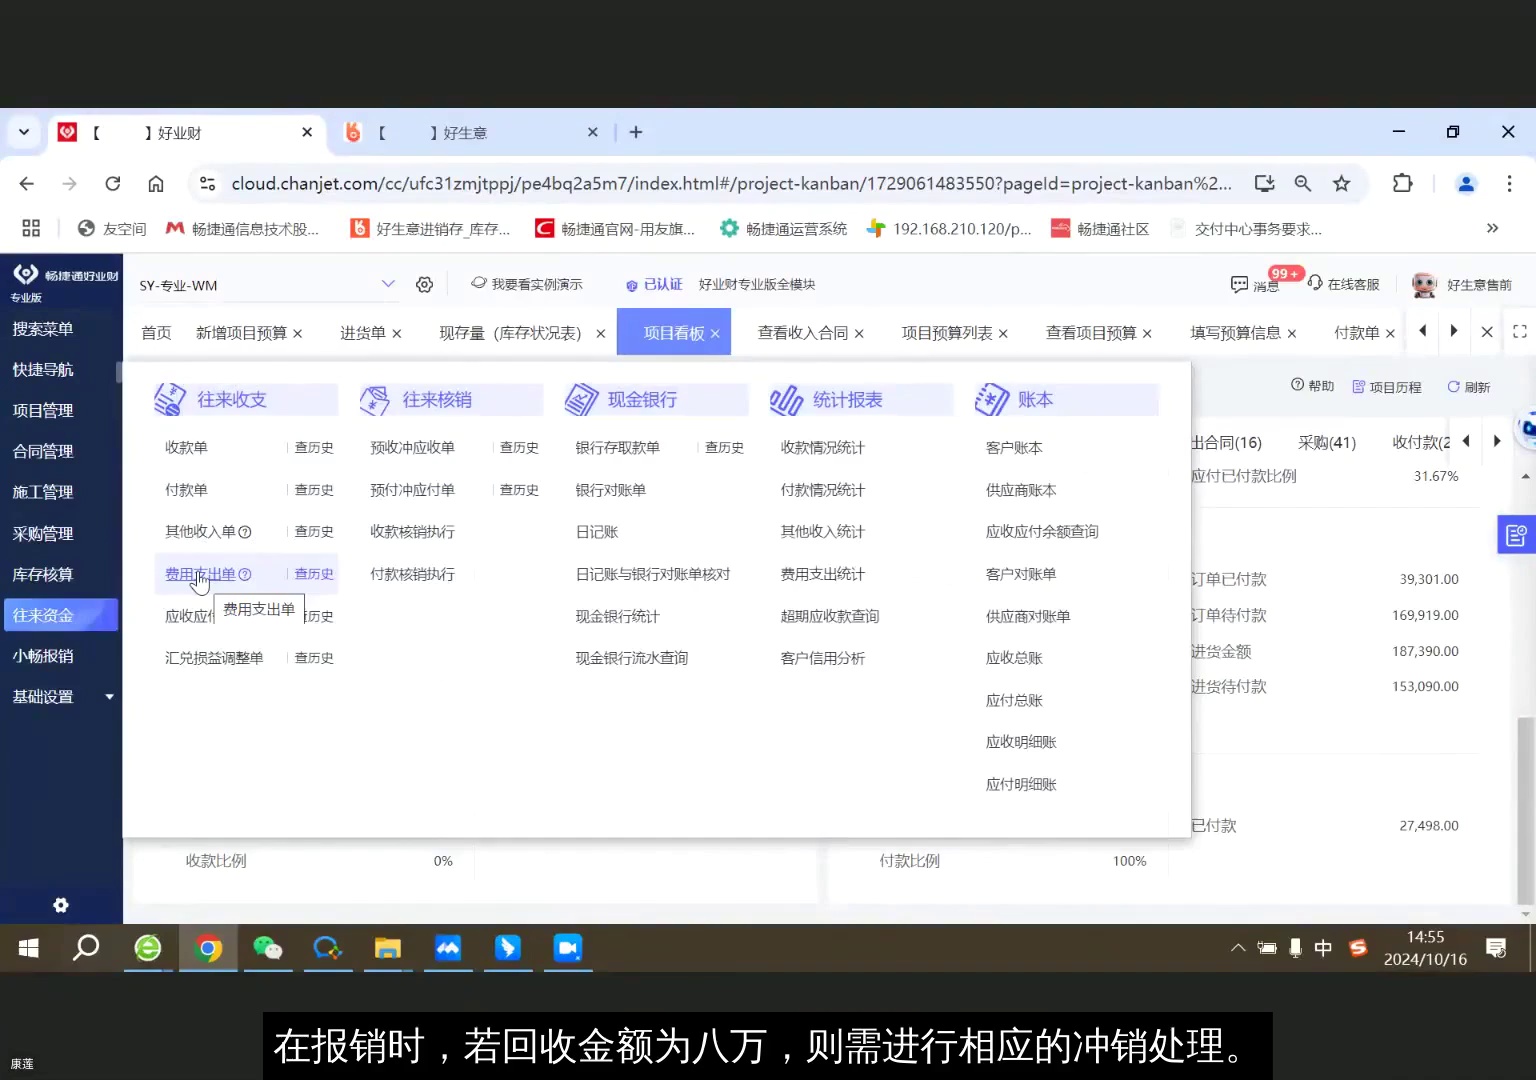The height and width of the screenshot is (1080, 1536).
Task: Open 费用支出单 expense form
Action: click(x=199, y=573)
